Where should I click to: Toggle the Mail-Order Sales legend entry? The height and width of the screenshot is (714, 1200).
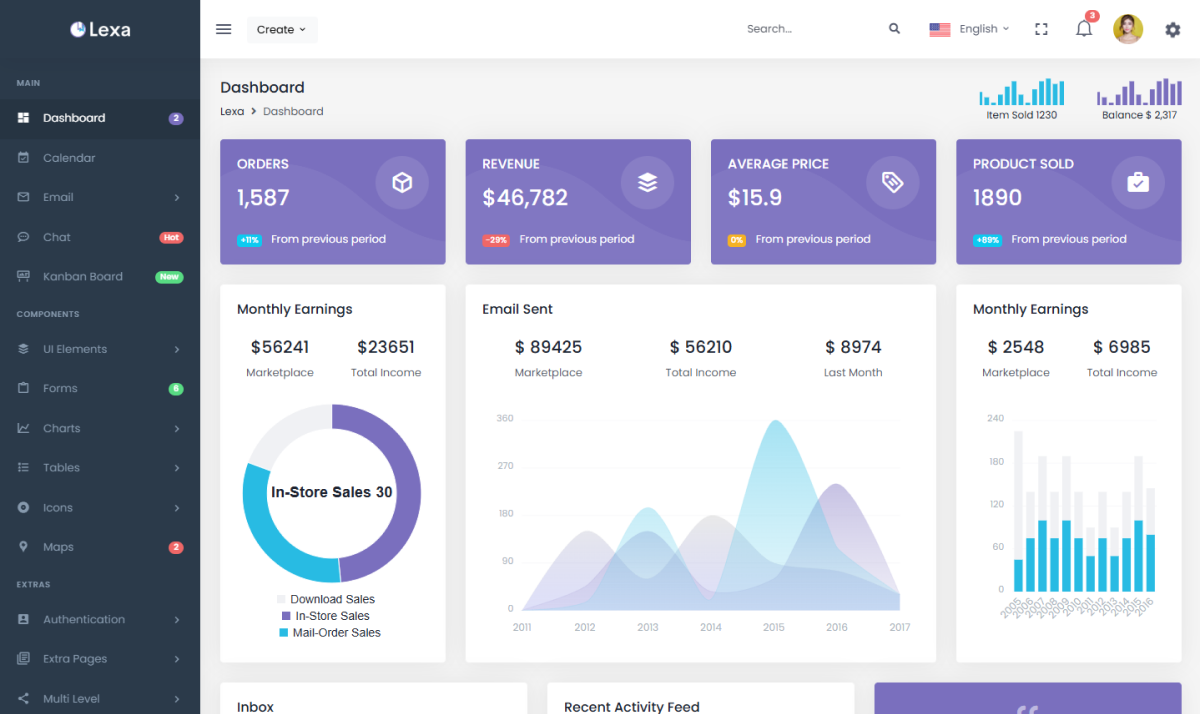[x=335, y=633]
